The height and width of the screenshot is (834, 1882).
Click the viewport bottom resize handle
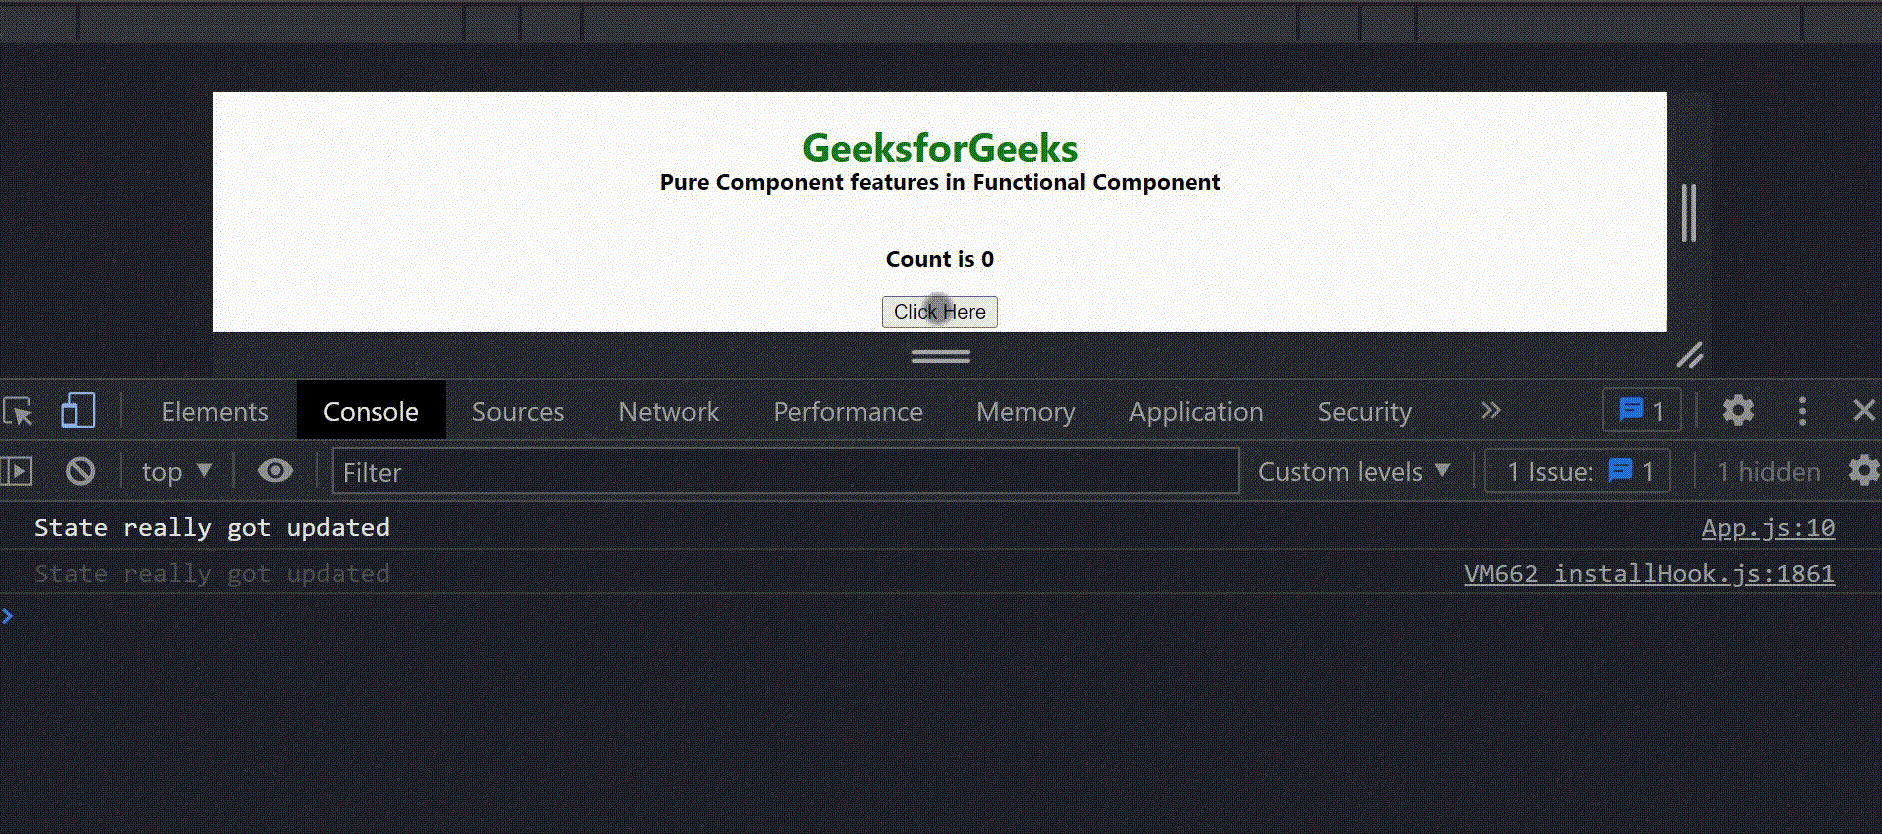pos(940,356)
